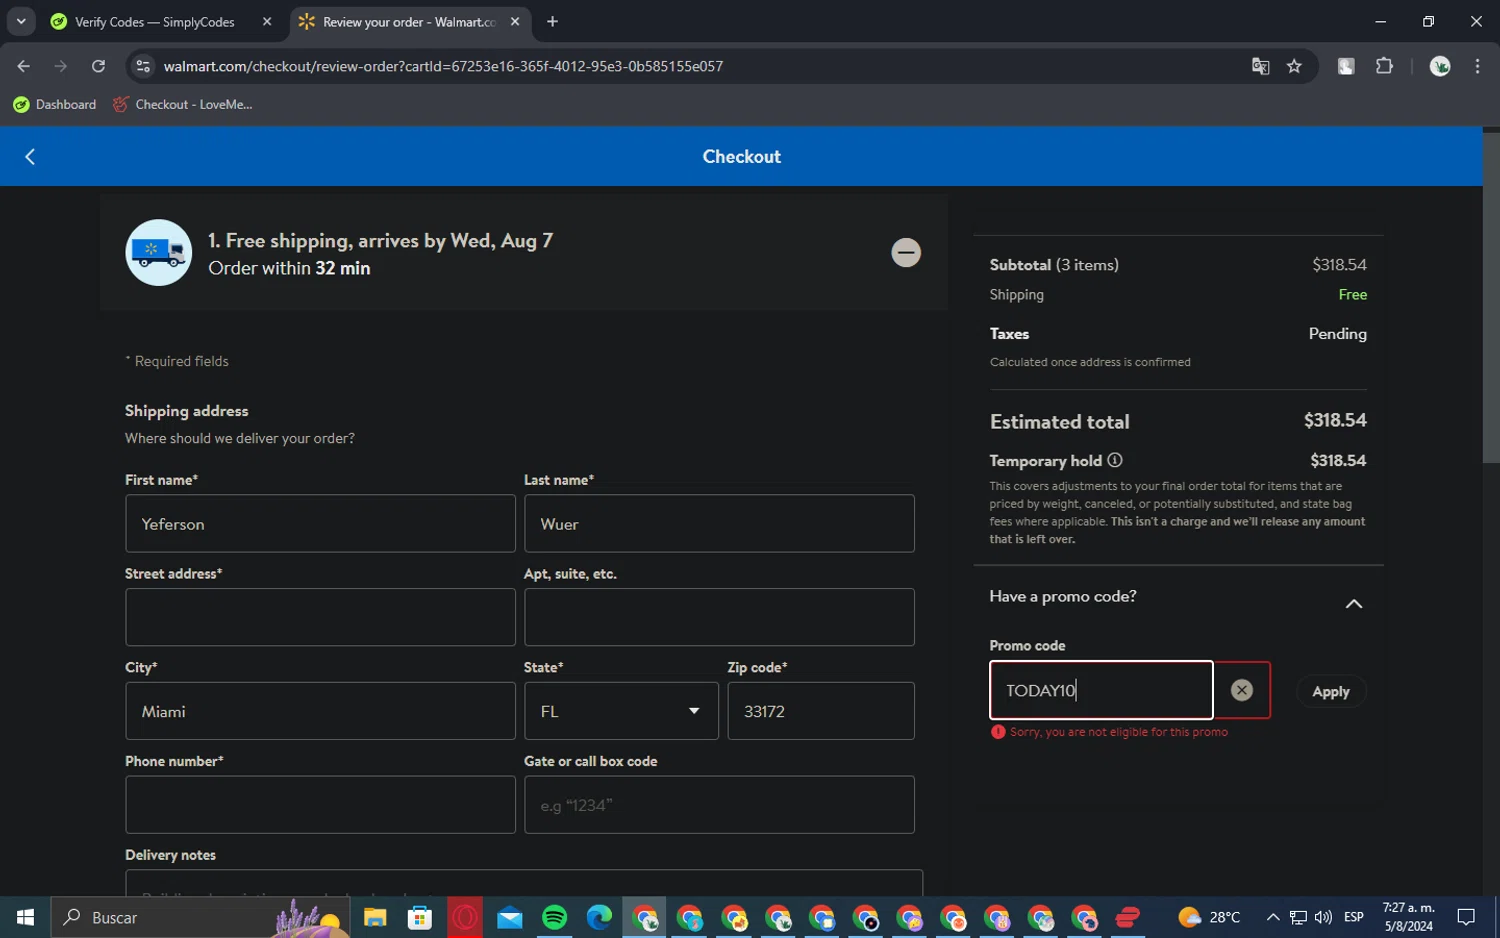Open the Mail app from taskbar
The width and height of the screenshot is (1500, 938).
point(510,917)
